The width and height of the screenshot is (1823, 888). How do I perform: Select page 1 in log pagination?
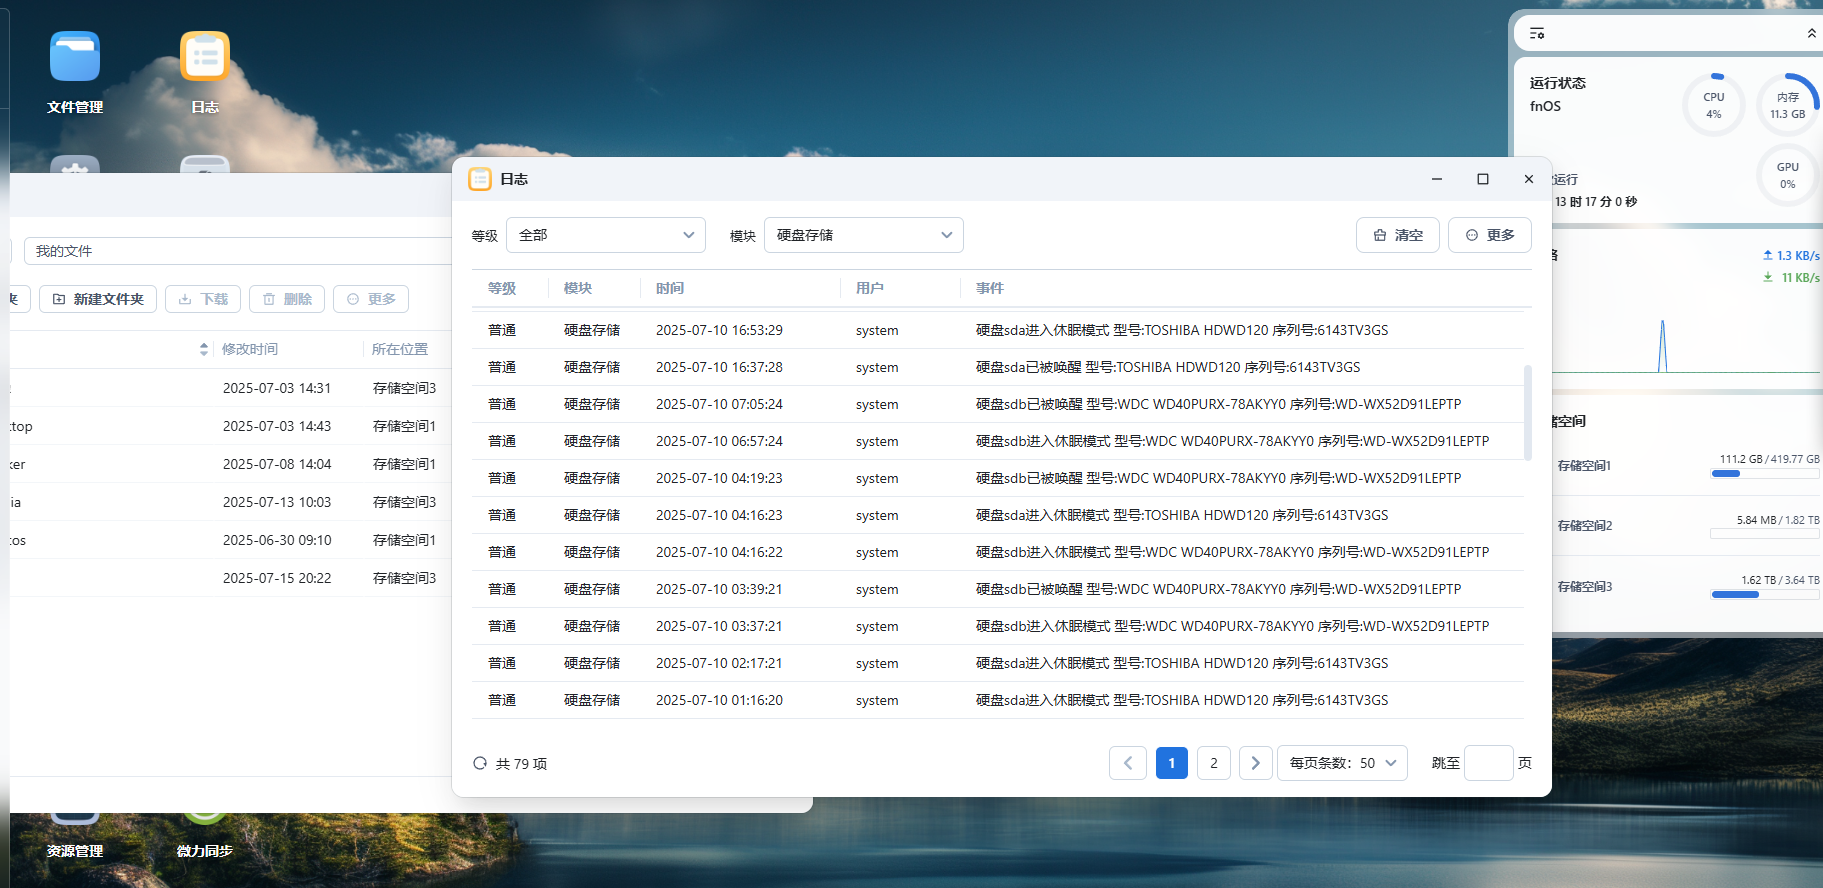click(x=1172, y=763)
